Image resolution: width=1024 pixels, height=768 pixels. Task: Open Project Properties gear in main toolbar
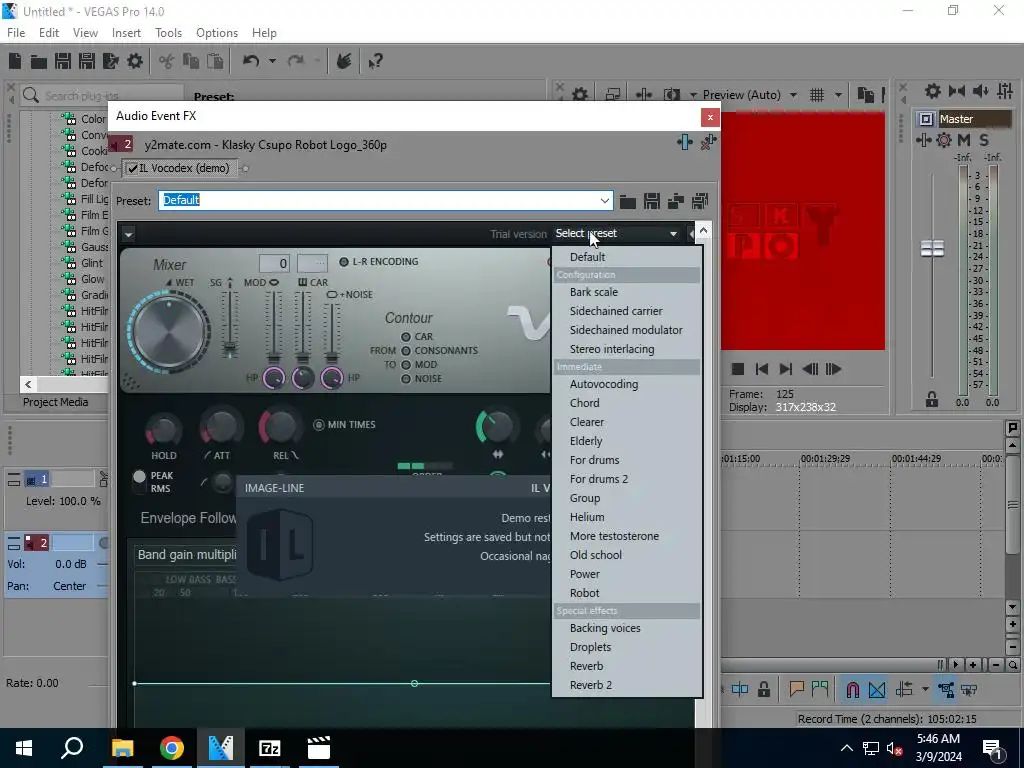click(x=135, y=61)
